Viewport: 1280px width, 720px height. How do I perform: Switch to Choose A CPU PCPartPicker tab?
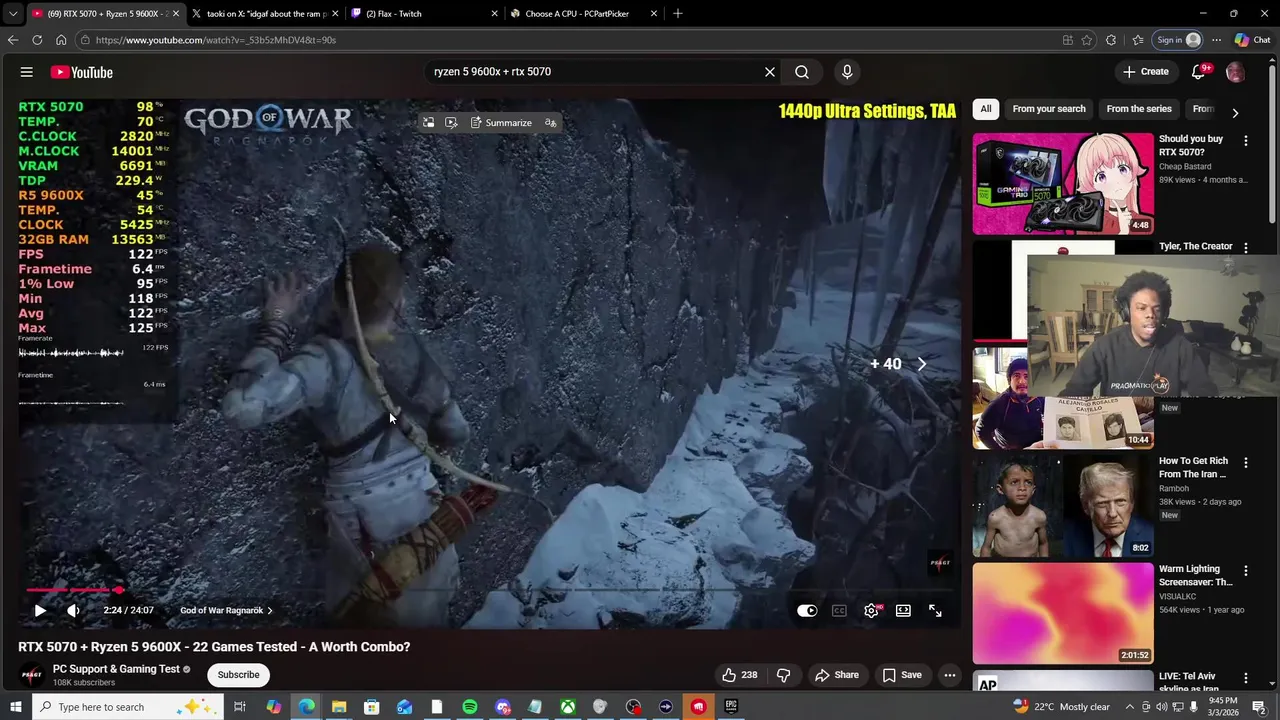583,14
